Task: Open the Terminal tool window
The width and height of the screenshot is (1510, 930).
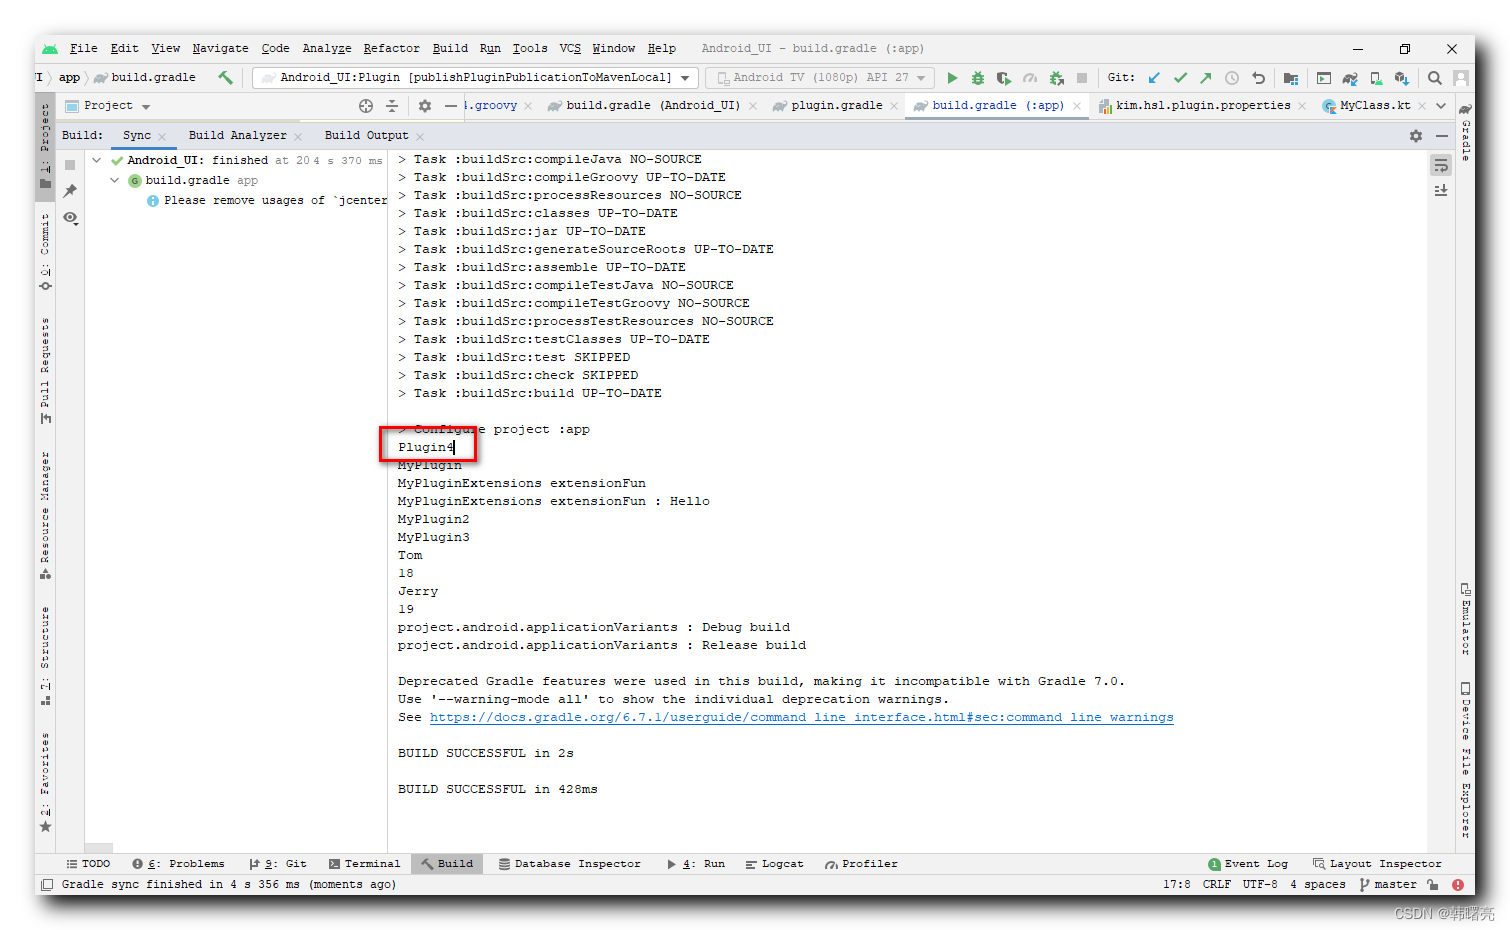Action: (x=364, y=864)
